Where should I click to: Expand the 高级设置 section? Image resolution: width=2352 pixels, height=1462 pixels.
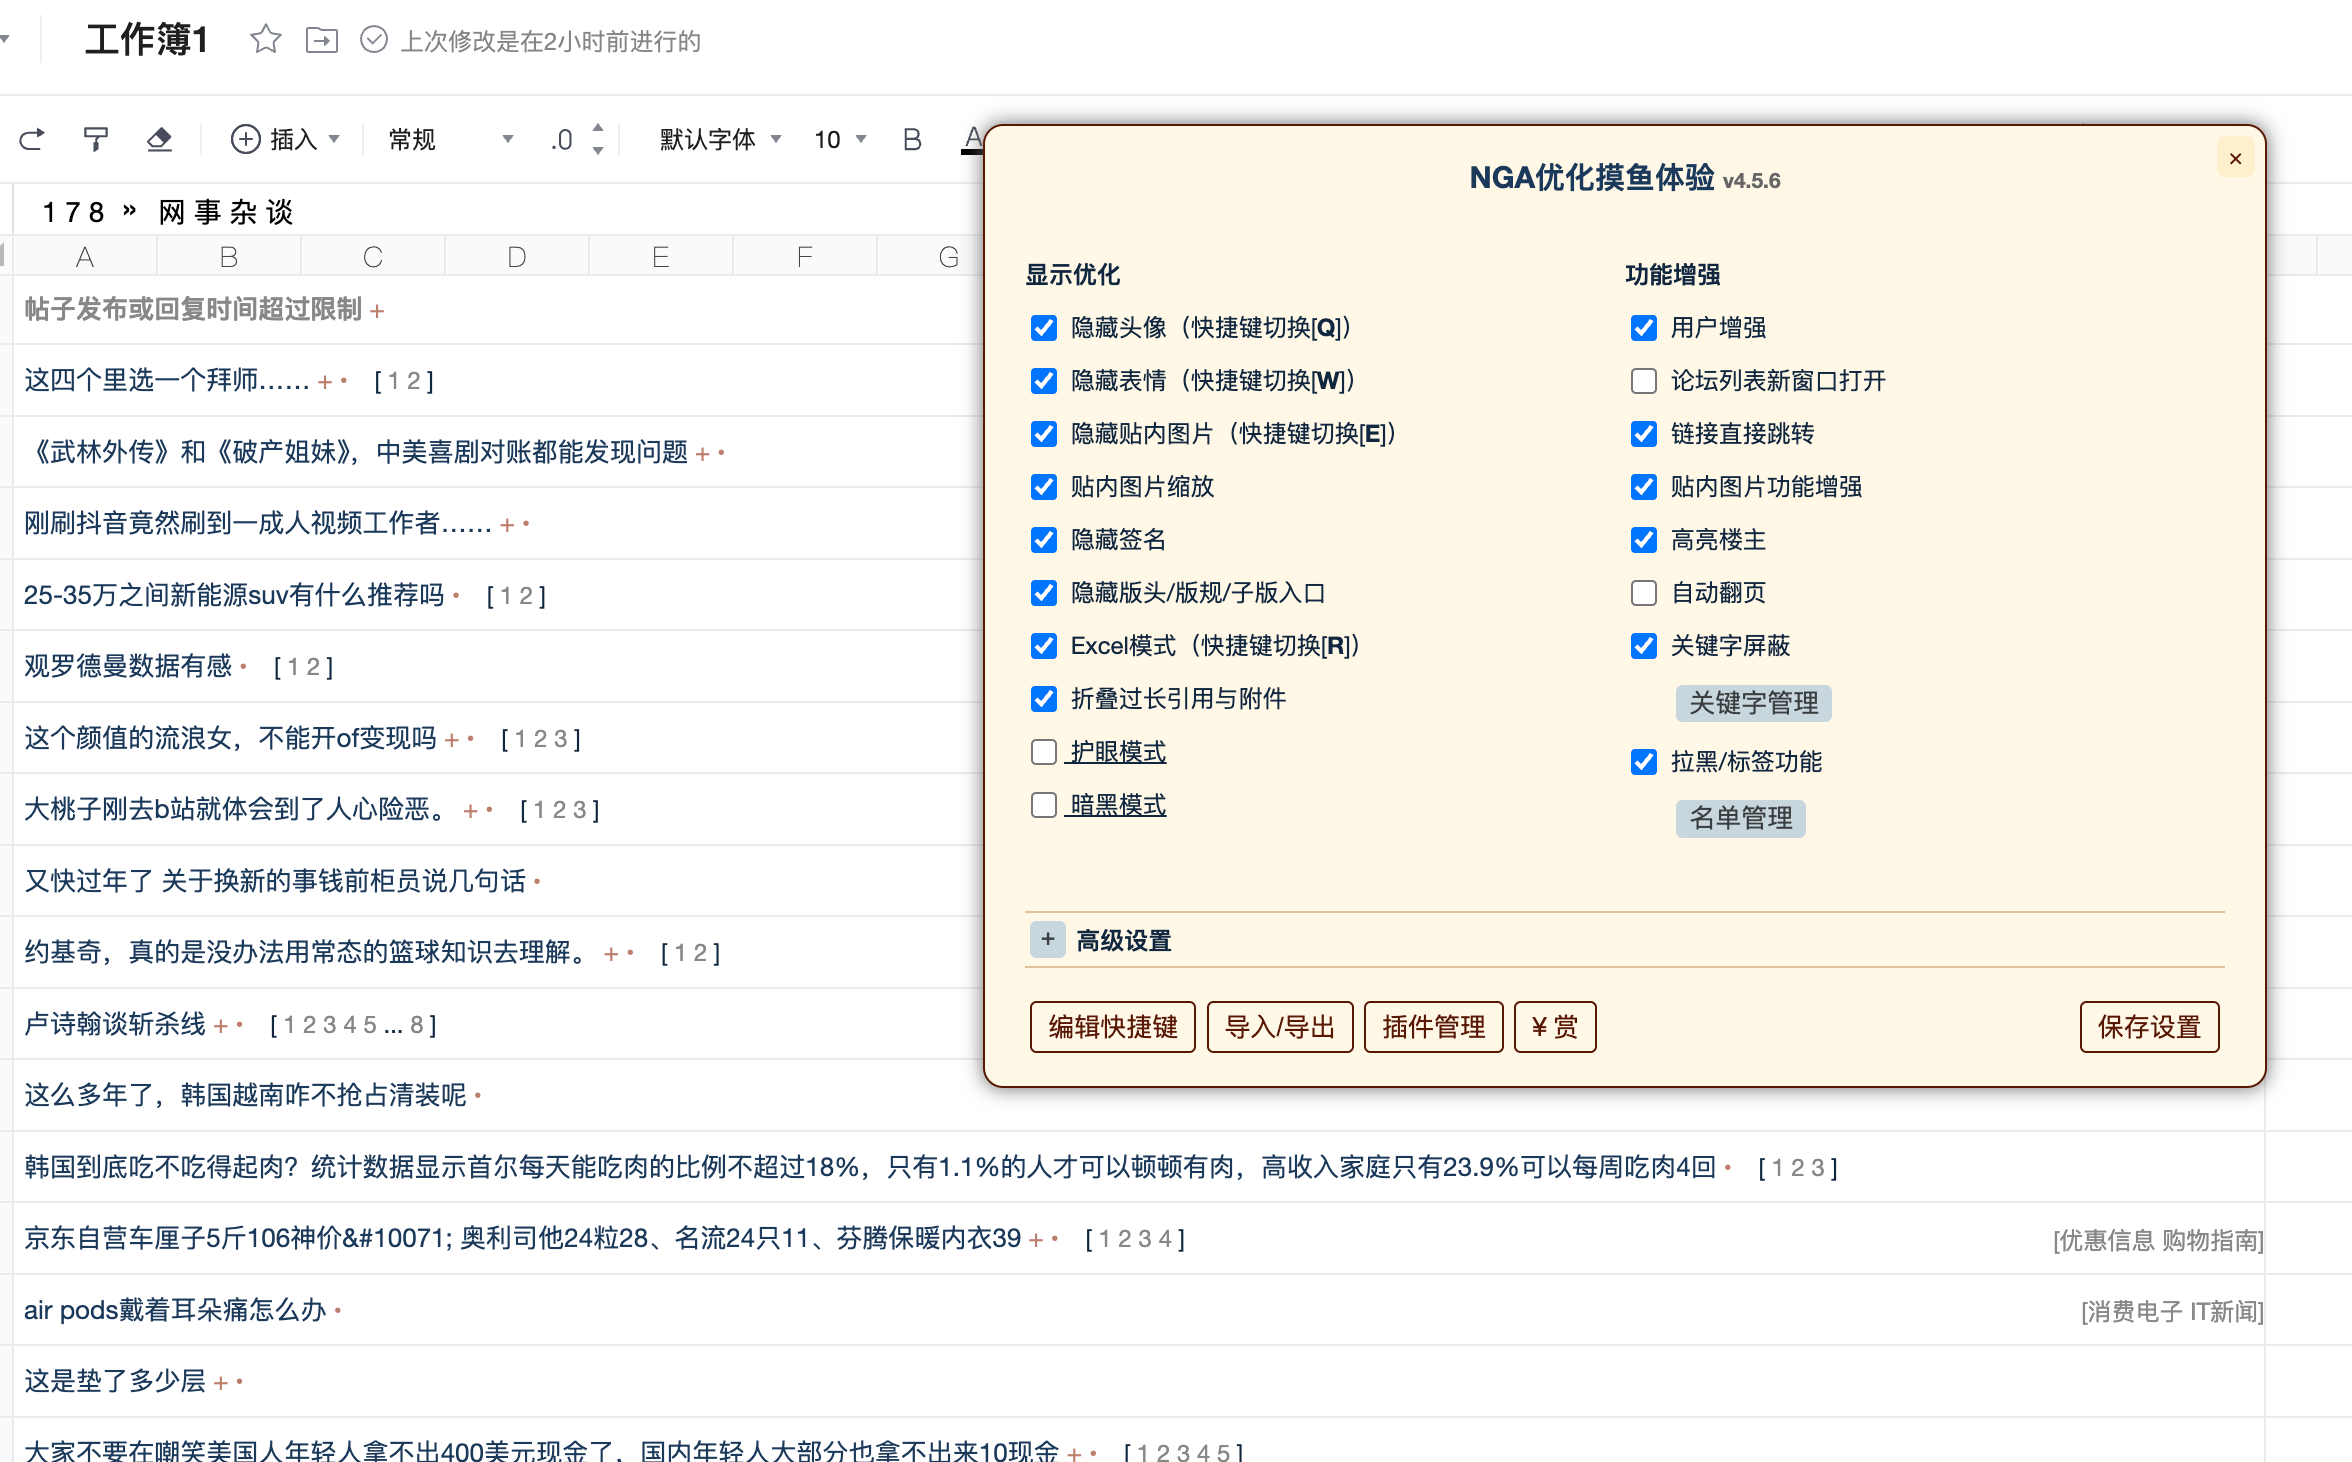1047,940
